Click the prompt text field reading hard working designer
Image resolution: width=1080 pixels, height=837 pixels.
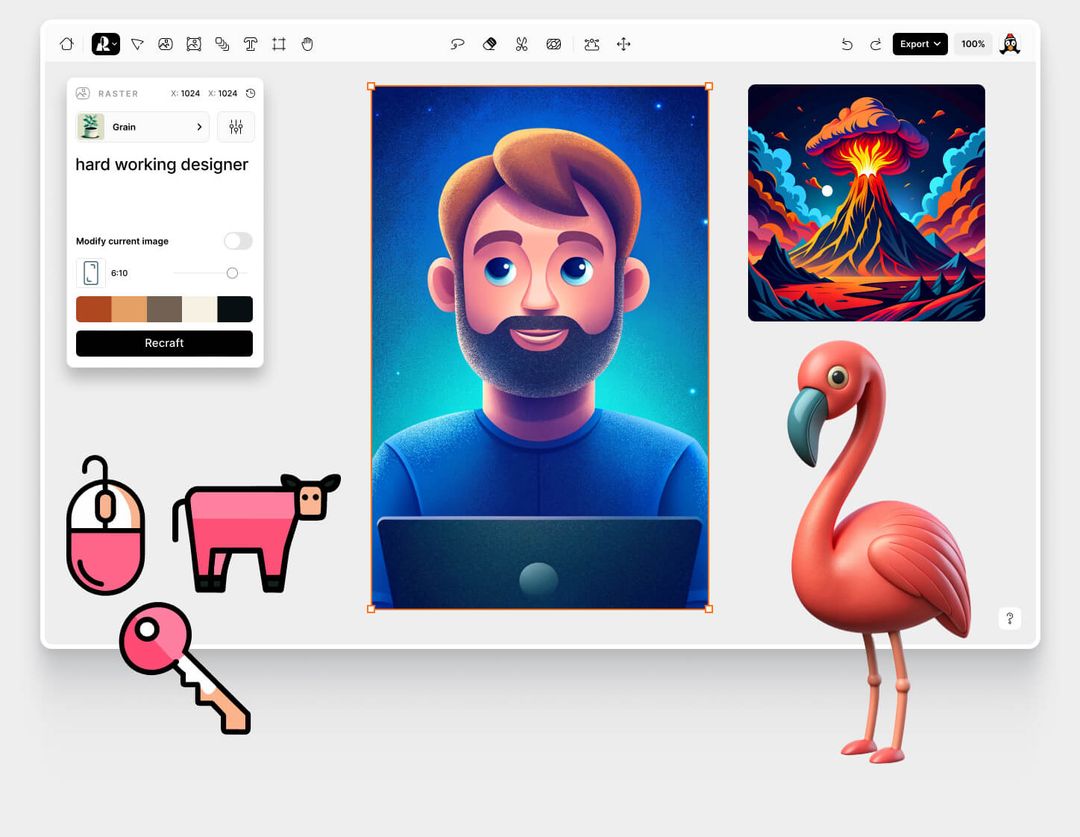tap(162, 165)
